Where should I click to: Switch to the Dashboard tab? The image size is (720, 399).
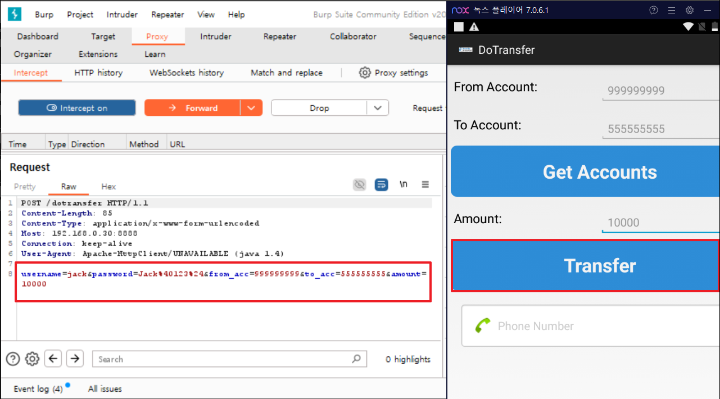tap(38, 36)
